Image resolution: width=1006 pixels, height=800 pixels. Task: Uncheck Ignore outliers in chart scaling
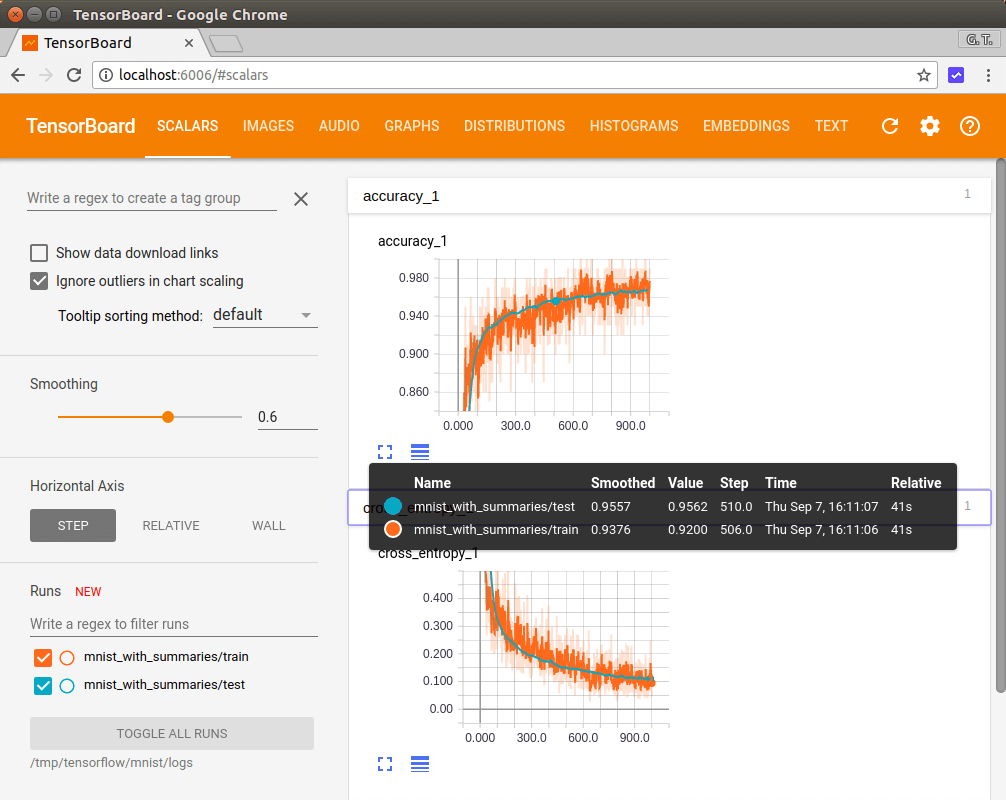pyautogui.click(x=39, y=281)
